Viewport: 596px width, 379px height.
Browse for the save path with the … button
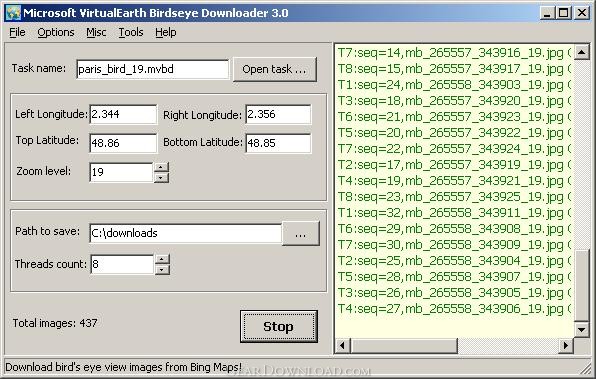[x=300, y=233]
